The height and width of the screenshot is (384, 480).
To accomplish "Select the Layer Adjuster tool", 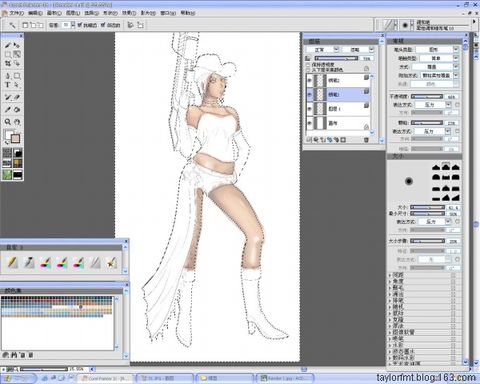I will [17, 45].
